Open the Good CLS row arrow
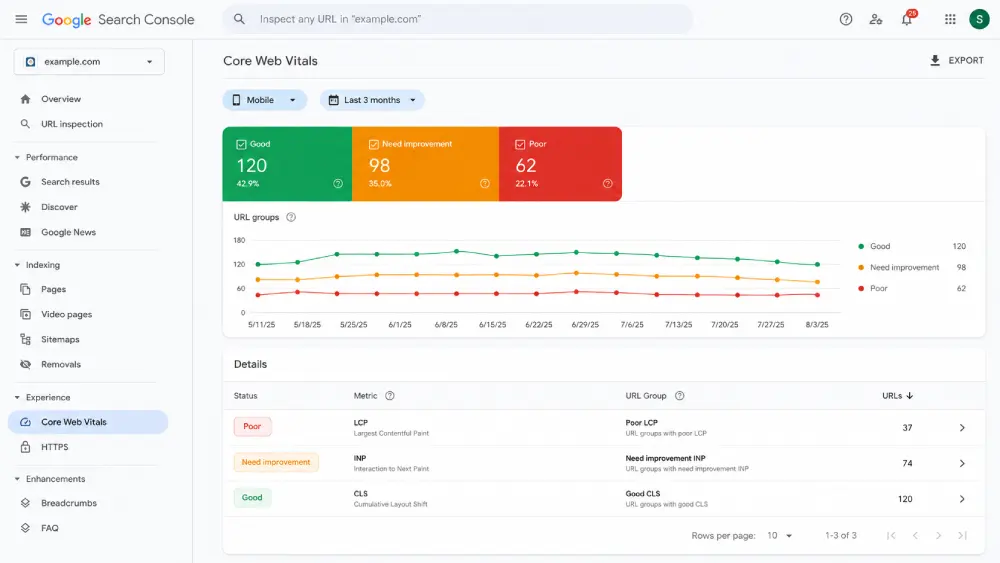The height and width of the screenshot is (563, 1000). 962,499
